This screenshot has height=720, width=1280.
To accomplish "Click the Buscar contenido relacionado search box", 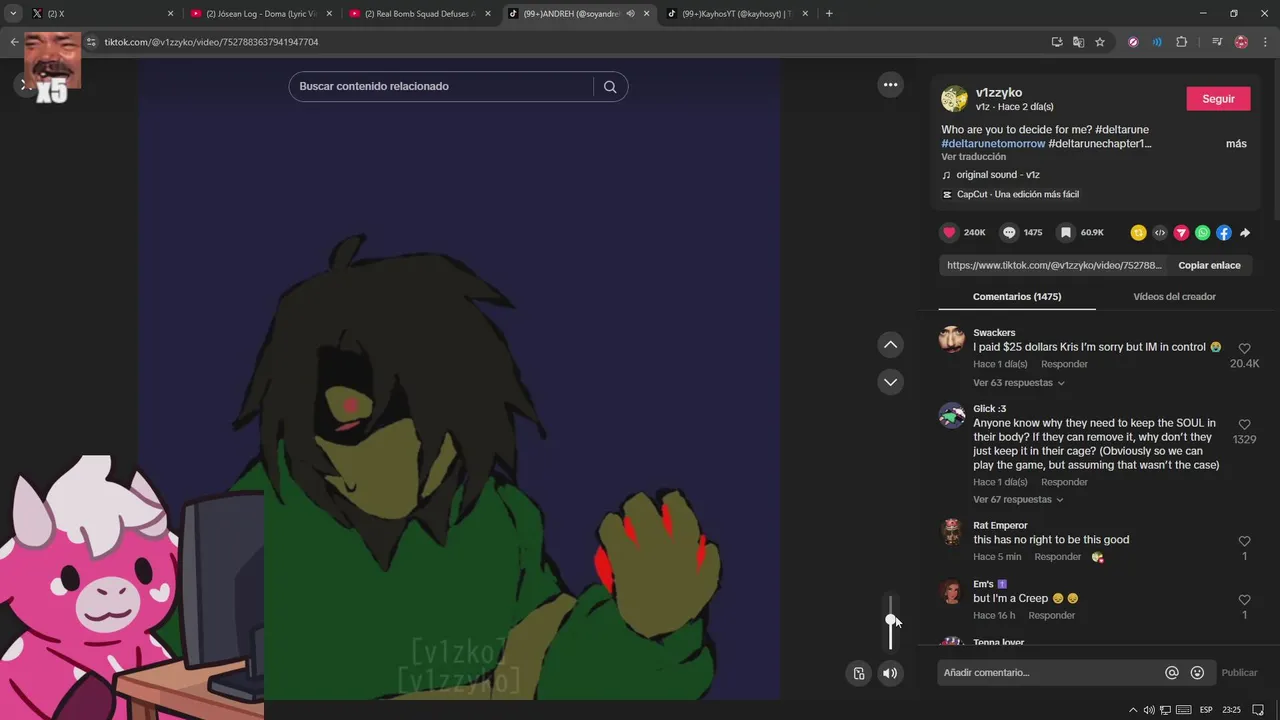I will click(x=440, y=86).
